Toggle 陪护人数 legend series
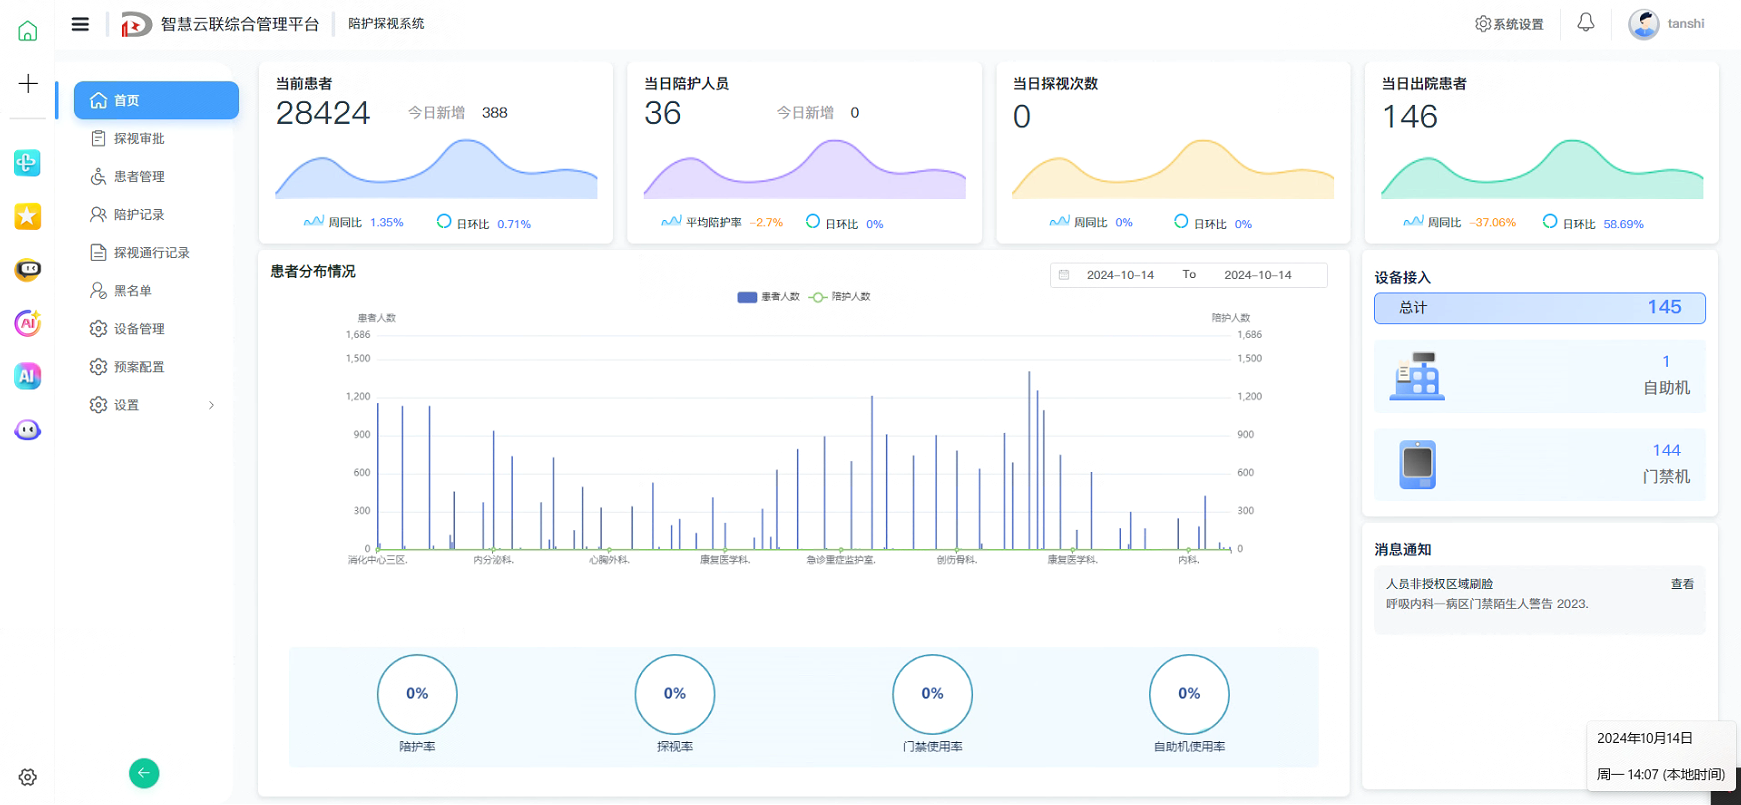 (x=840, y=297)
